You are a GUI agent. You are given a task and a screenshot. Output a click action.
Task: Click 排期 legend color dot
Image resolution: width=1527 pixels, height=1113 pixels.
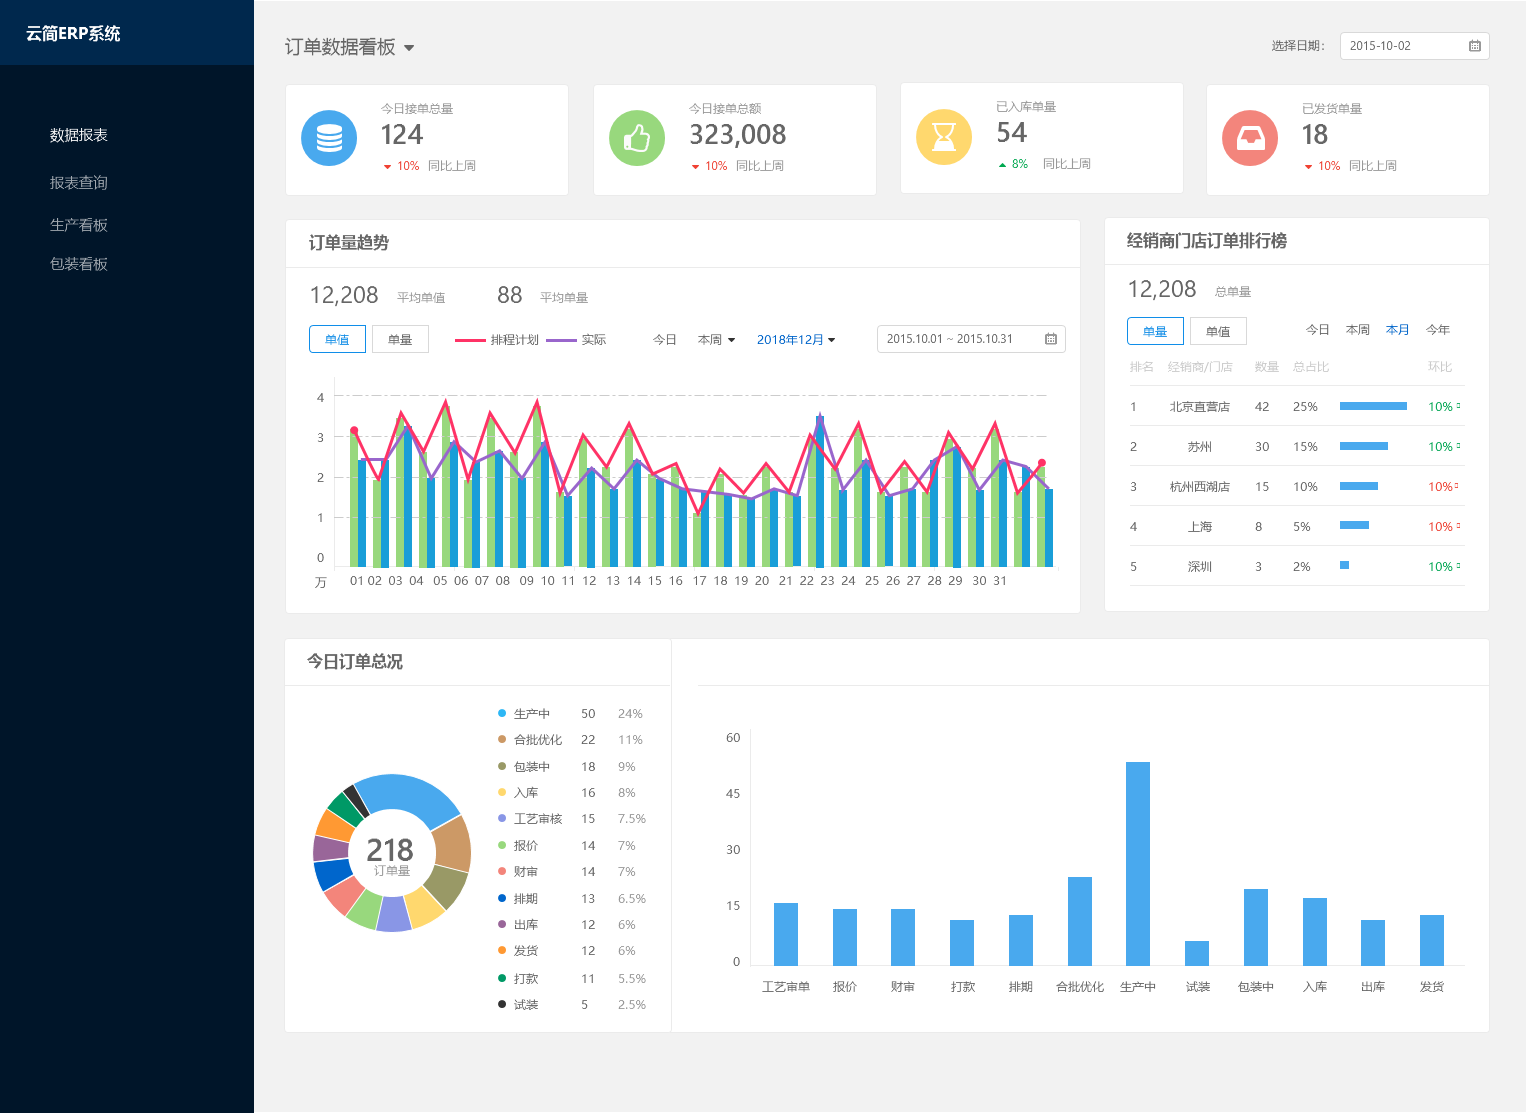point(502,898)
